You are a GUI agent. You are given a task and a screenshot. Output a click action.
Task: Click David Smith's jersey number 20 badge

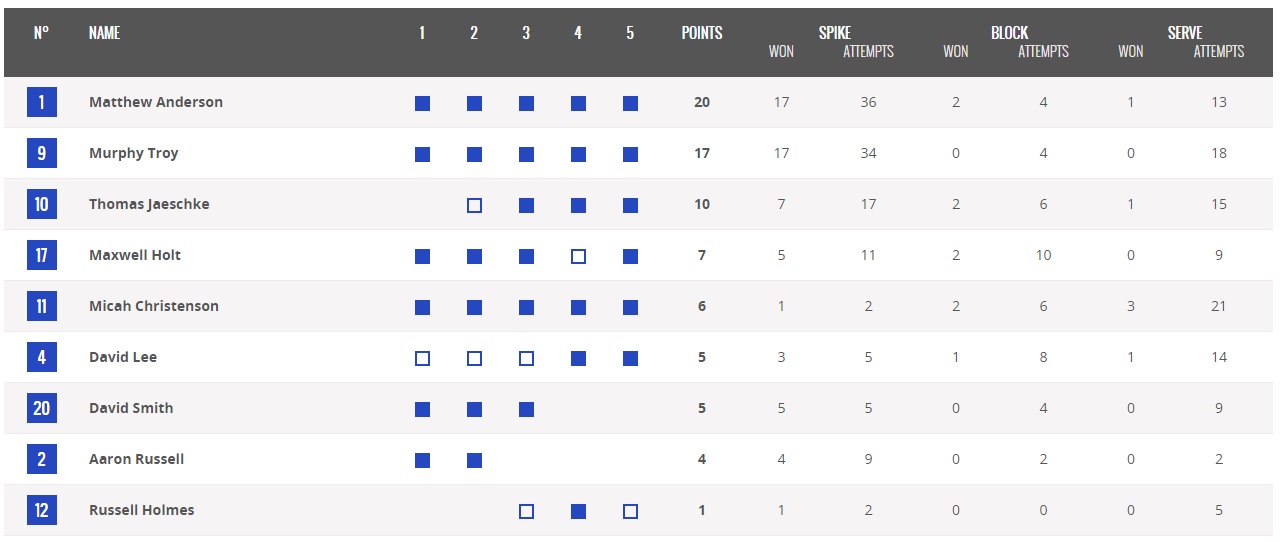point(42,408)
